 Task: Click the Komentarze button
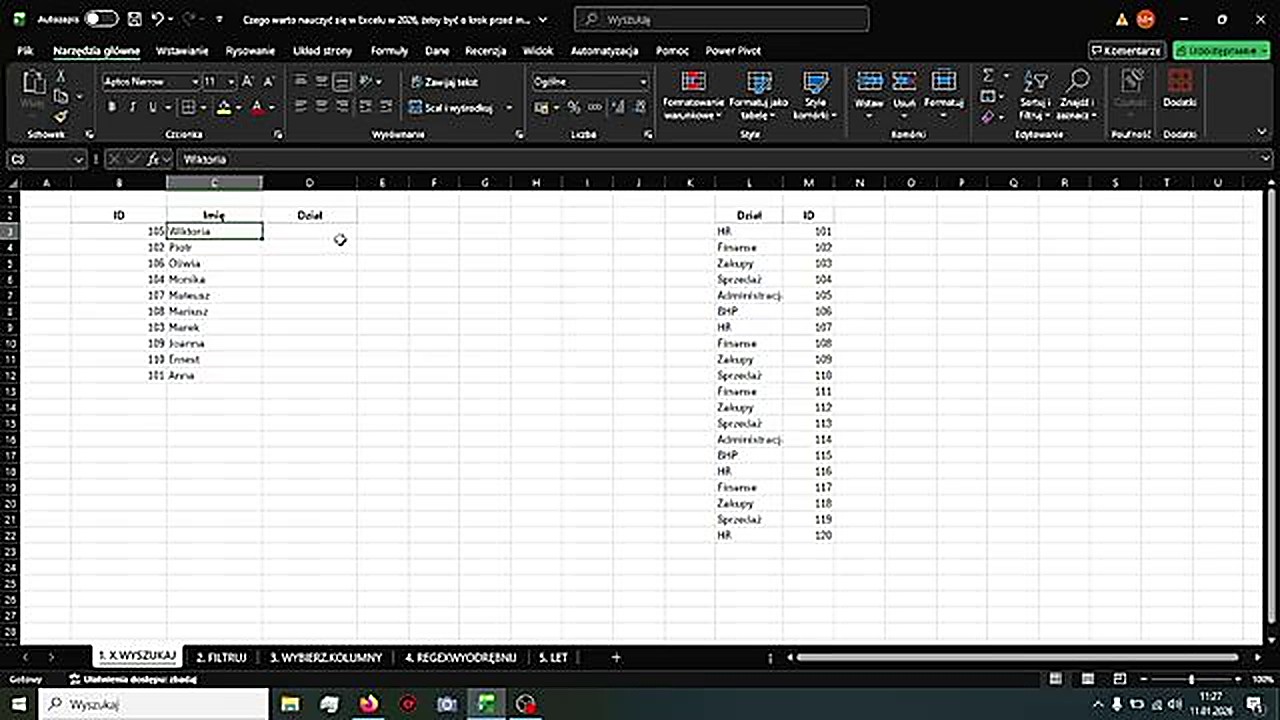[1127, 50]
